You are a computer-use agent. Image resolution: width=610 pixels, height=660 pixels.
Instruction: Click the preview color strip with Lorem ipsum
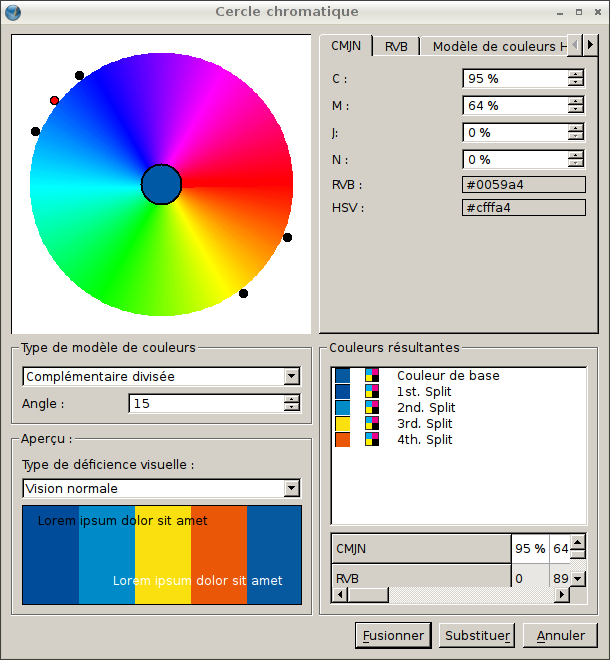162,555
